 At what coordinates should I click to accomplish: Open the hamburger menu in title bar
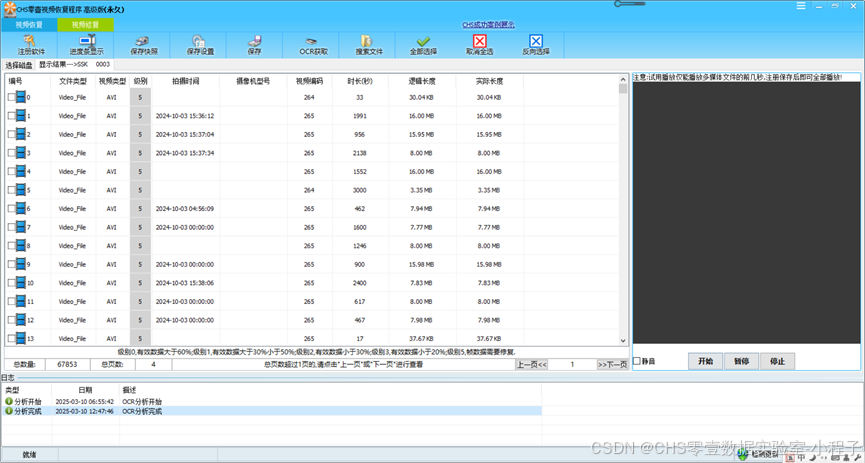click(x=801, y=6)
